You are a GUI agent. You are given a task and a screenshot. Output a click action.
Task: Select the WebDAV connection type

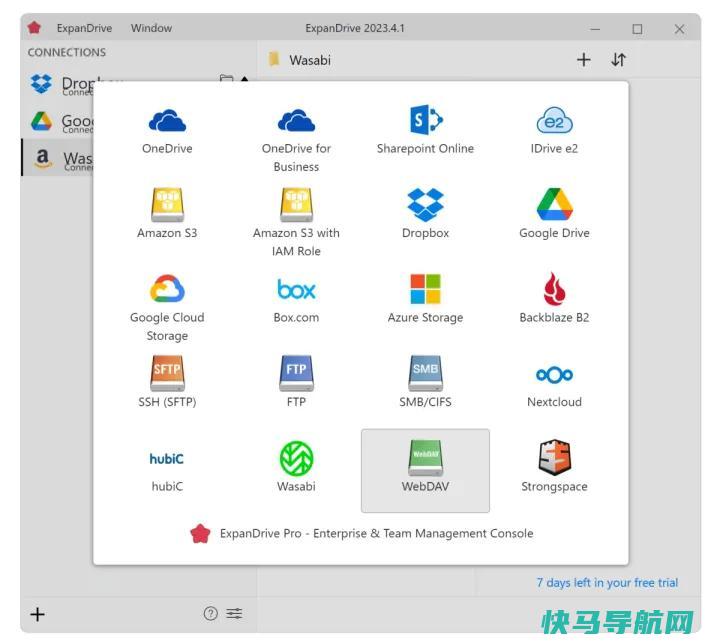pyautogui.click(x=425, y=470)
